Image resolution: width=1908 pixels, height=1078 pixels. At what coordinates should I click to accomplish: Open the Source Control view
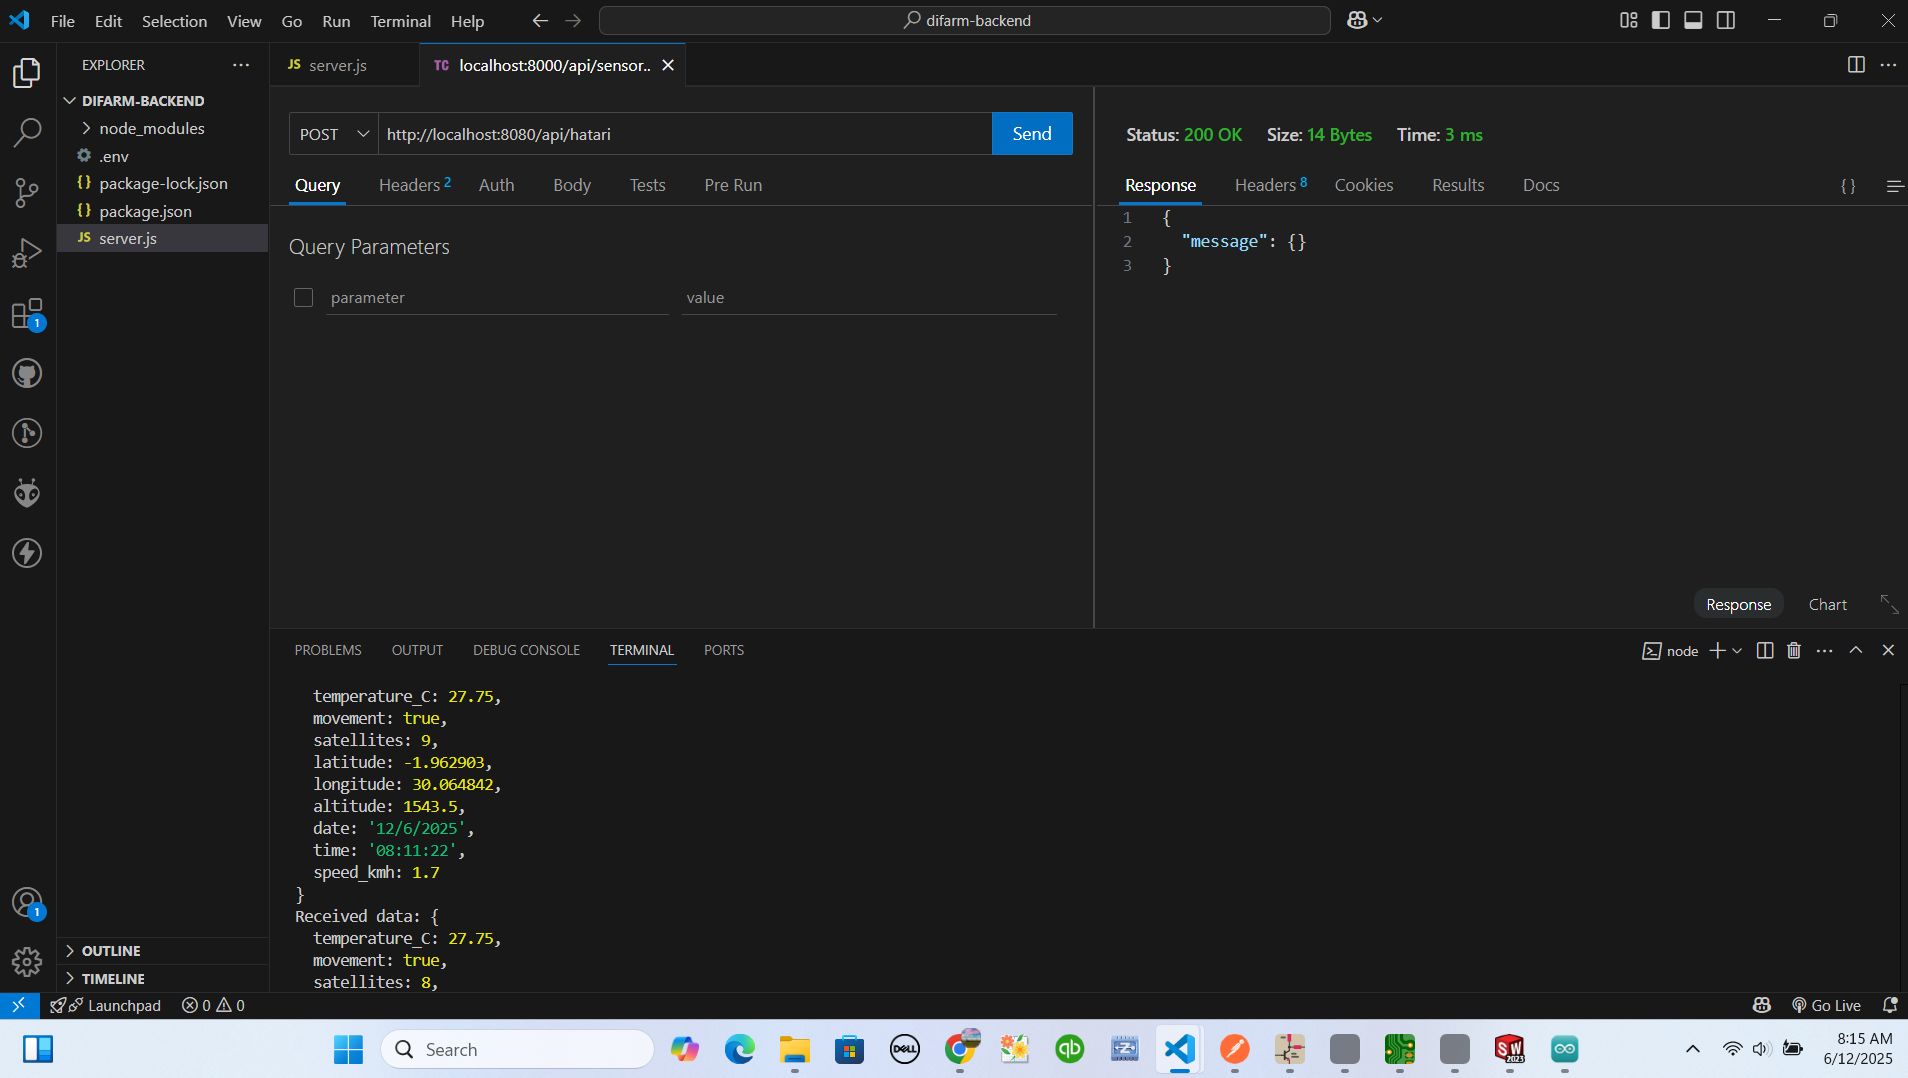pos(27,192)
